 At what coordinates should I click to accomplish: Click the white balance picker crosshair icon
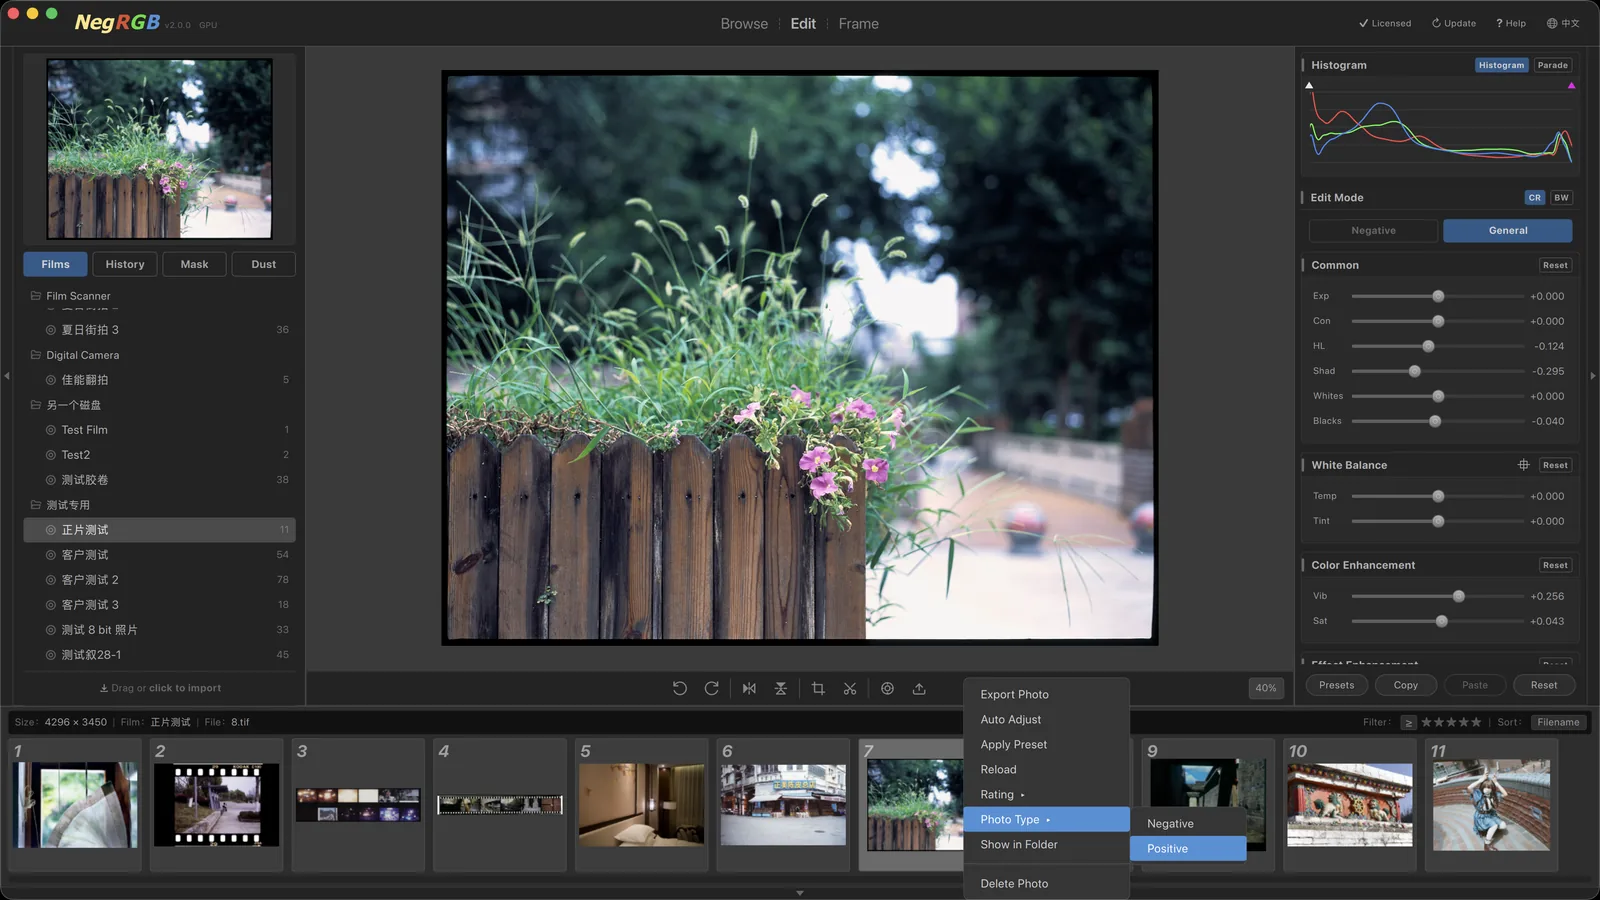click(1524, 465)
